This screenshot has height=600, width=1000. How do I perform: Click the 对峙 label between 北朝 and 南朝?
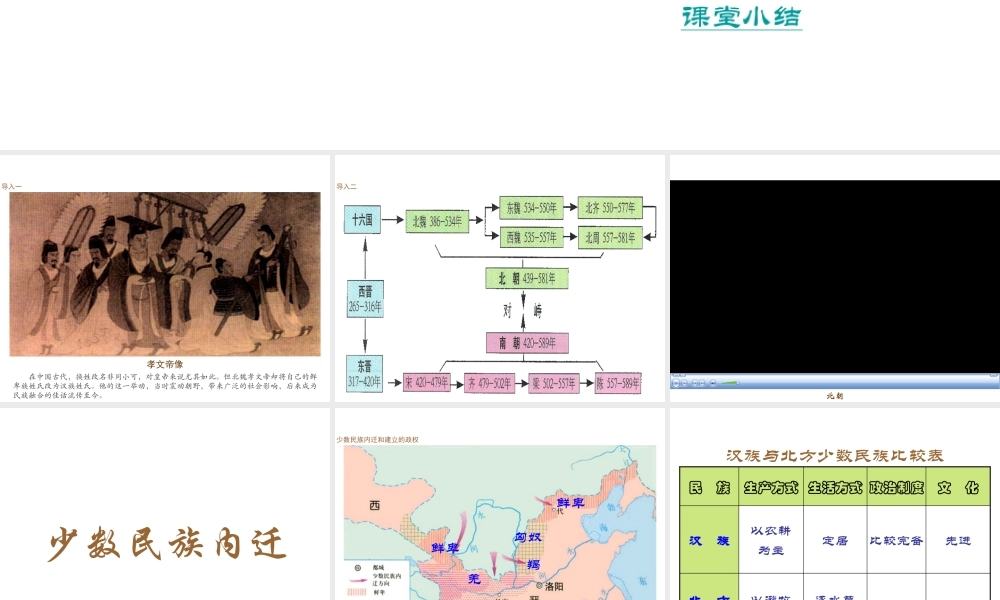(x=523, y=311)
